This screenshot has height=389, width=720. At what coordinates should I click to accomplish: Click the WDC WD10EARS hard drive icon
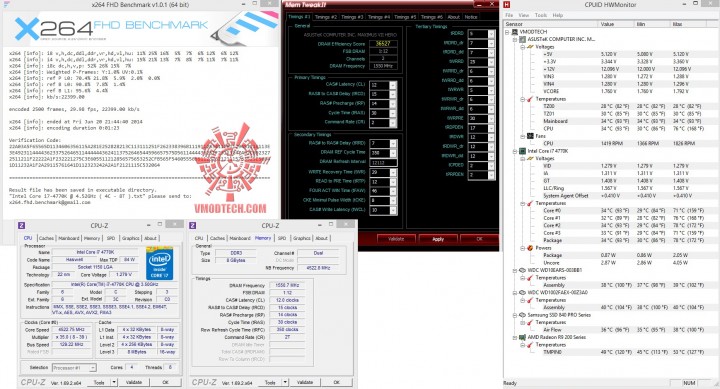coord(522,270)
